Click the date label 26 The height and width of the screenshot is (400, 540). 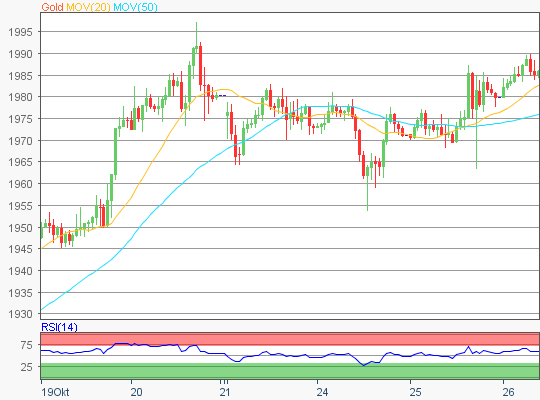[508, 392]
